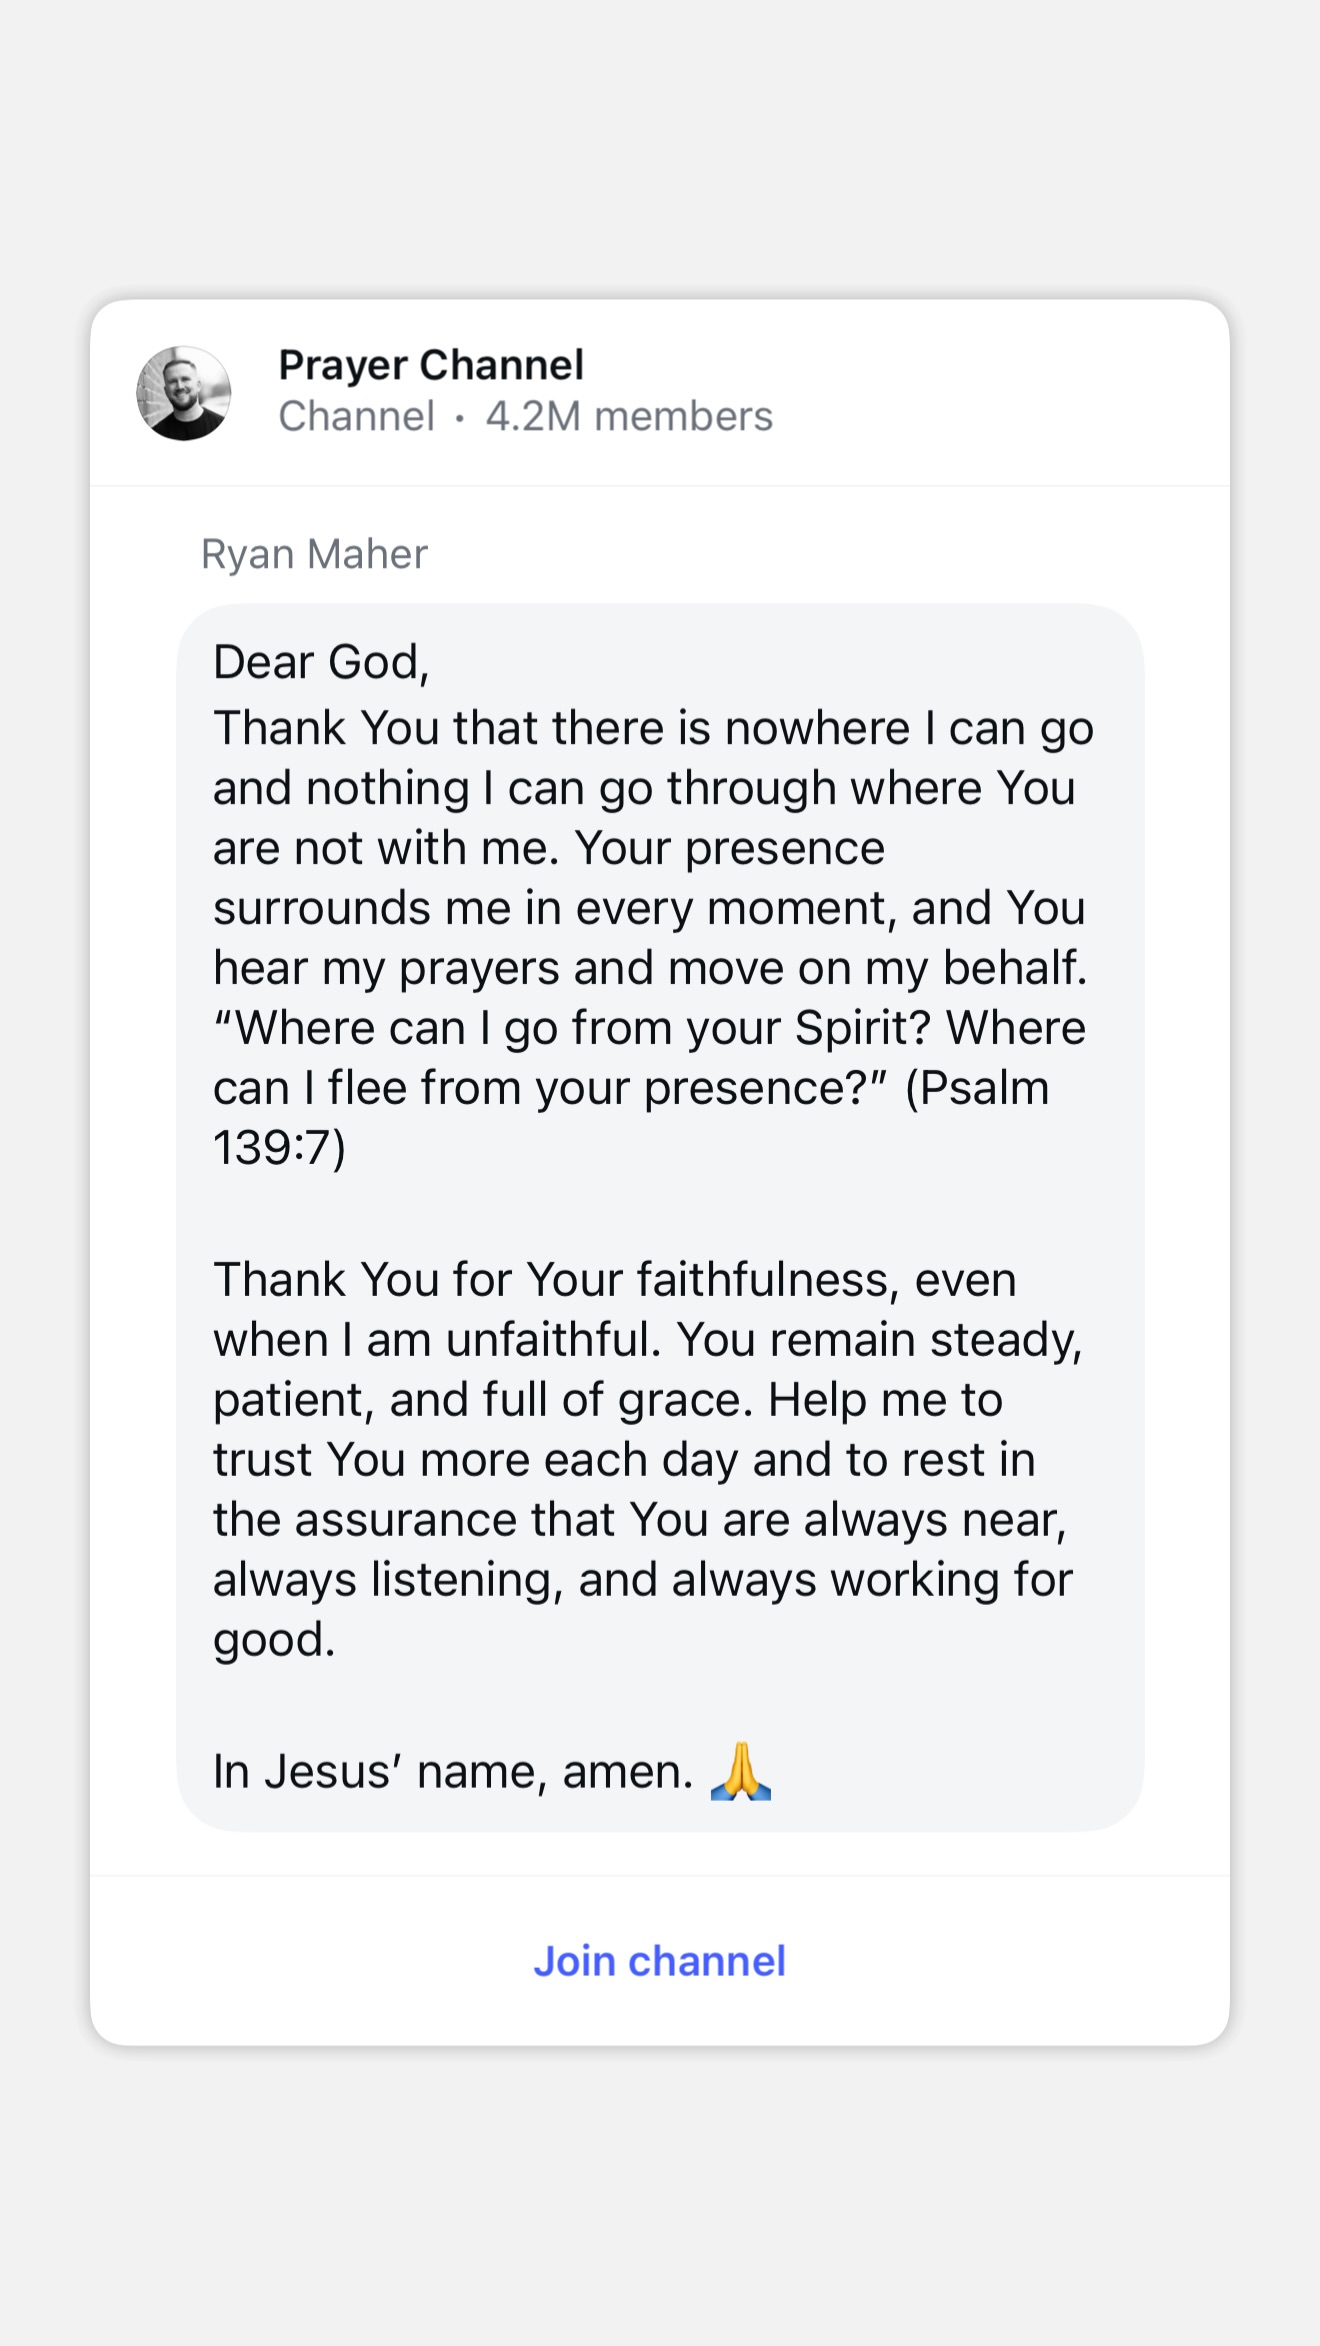Click "In Jesus' name, amen." closing line
Image resolution: width=1320 pixels, height=2346 pixels.
click(453, 1772)
